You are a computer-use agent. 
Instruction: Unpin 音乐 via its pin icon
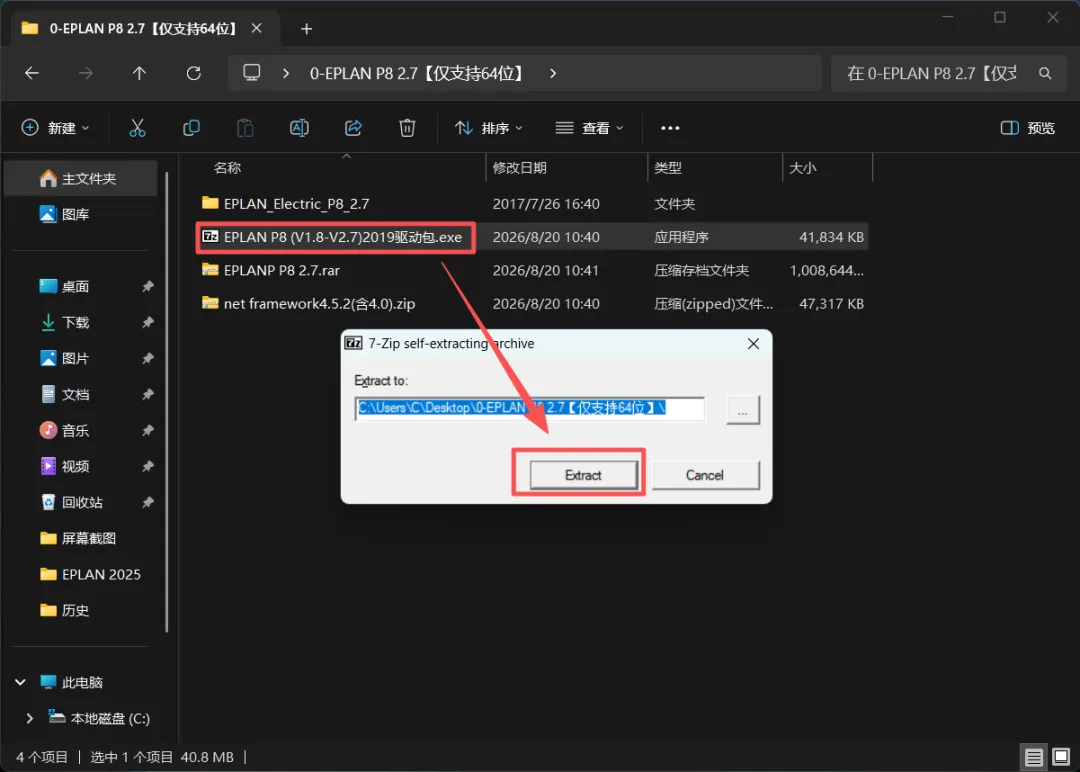(147, 430)
